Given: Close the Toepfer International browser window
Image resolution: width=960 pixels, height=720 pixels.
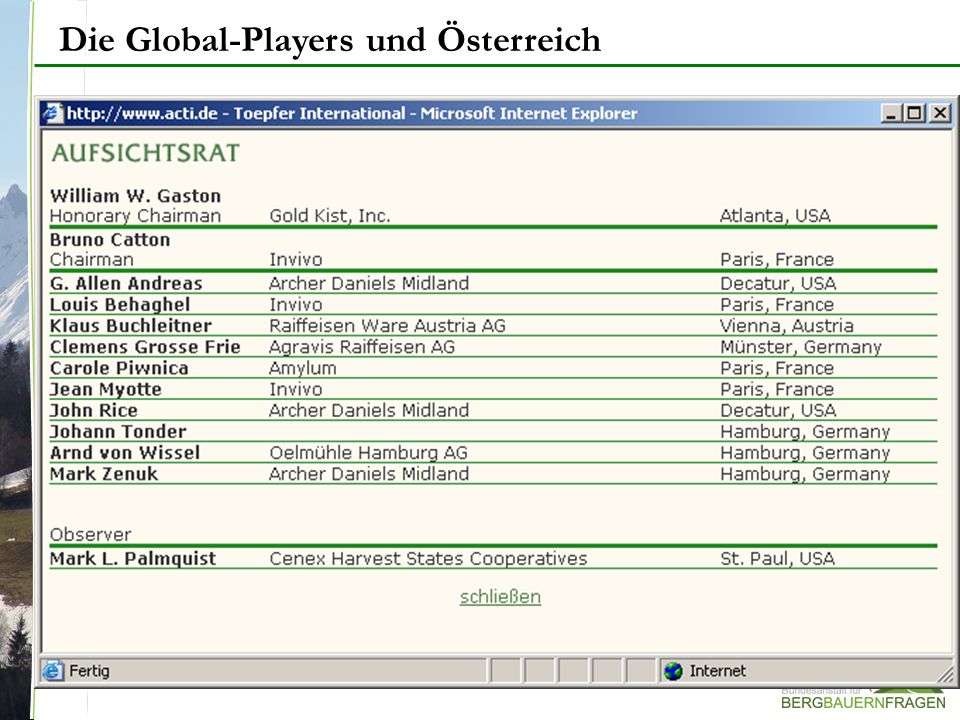Looking at the screenshot, I should pos(940,113).
